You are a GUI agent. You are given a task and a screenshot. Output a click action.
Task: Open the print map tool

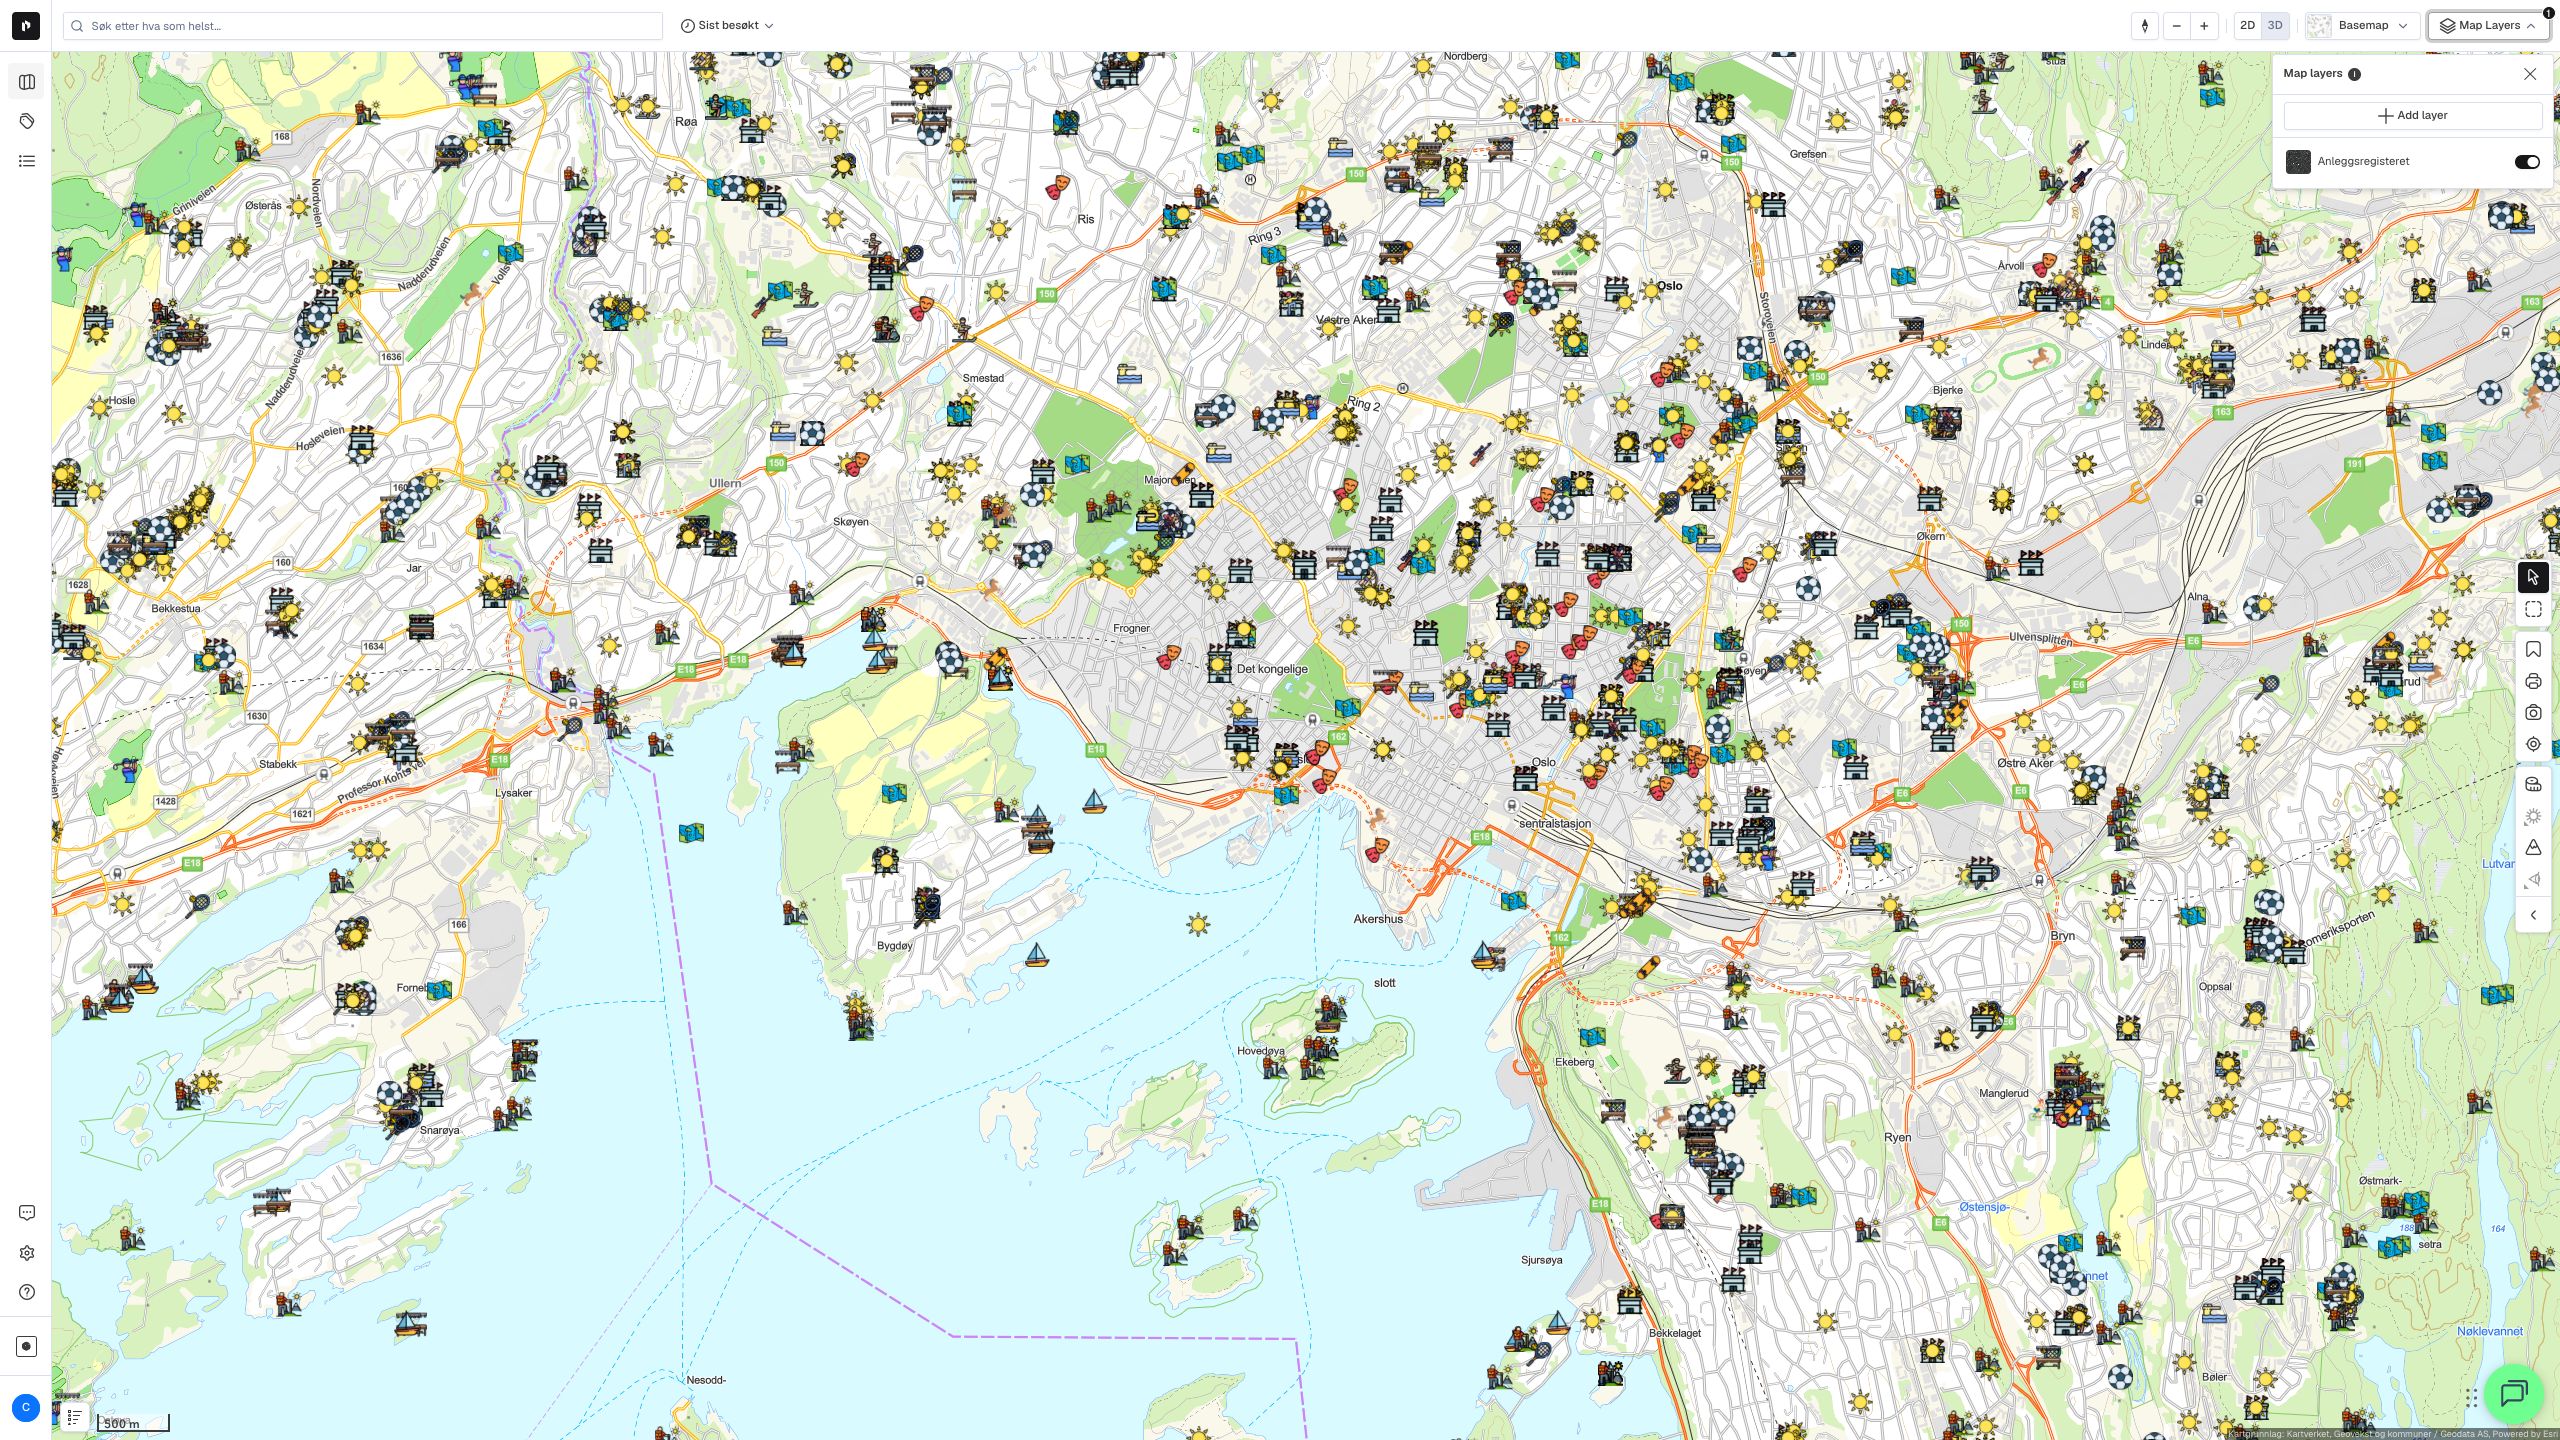[x=2533, y=682]
